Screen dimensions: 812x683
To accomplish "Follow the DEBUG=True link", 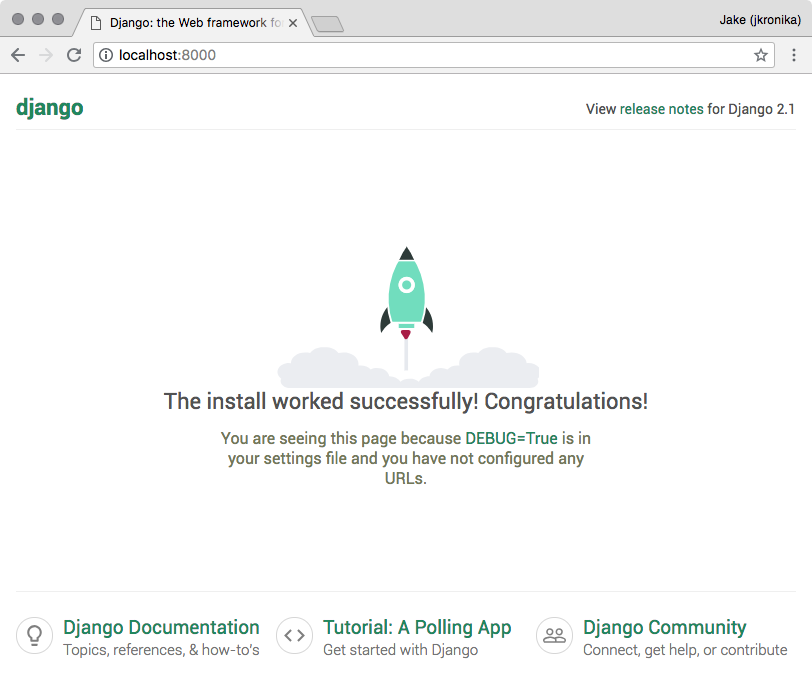I will tap(511, 438).
